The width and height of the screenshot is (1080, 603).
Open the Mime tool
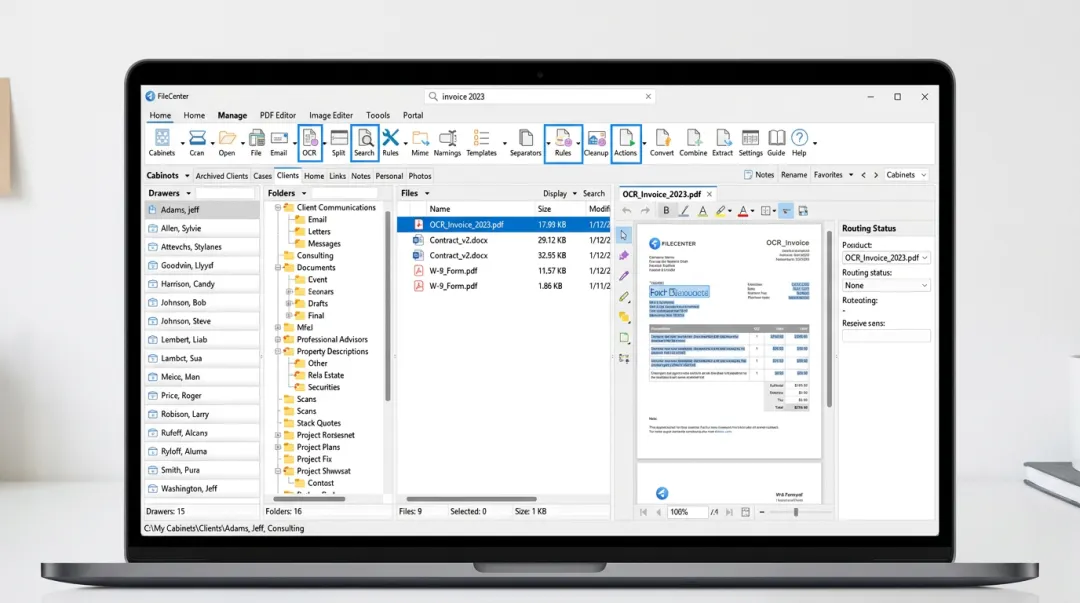tap(419, 143)
